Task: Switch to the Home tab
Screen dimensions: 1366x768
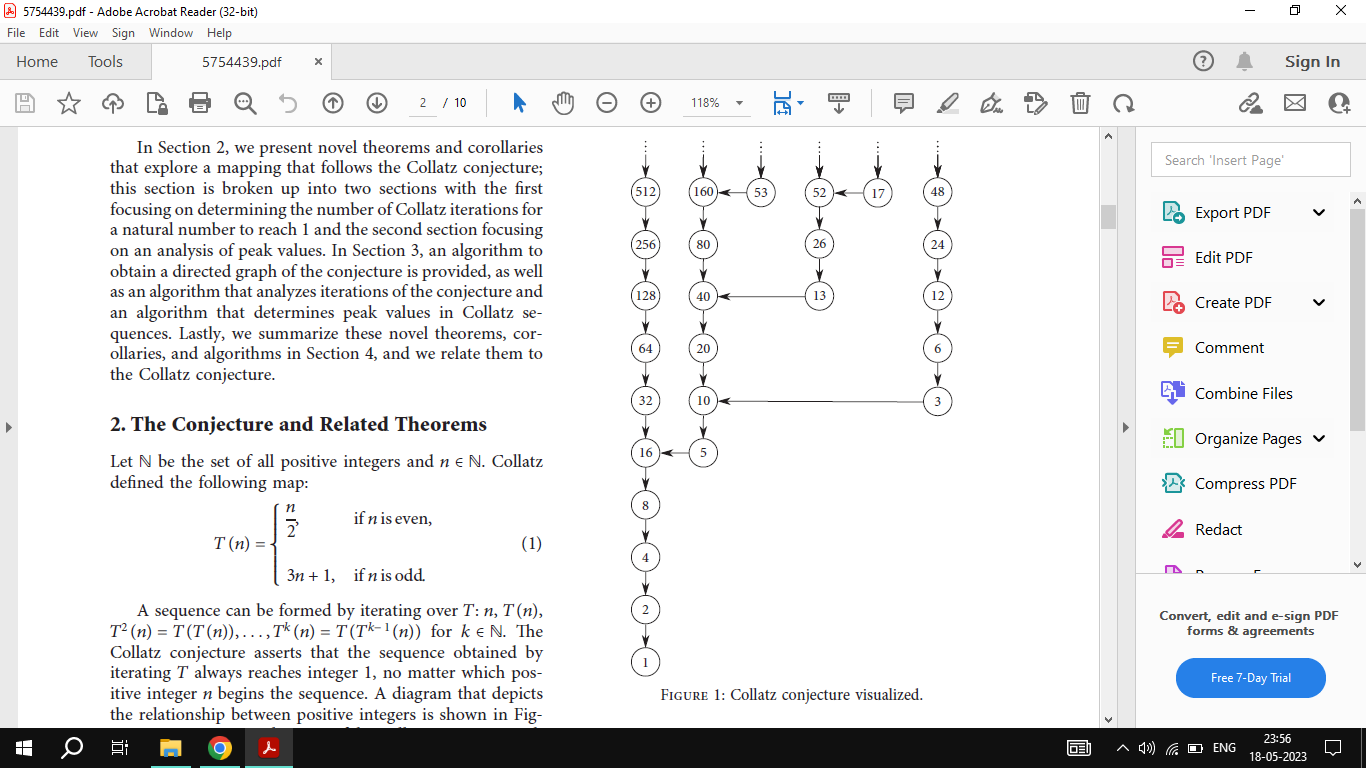Action: (x=37, y=61)
